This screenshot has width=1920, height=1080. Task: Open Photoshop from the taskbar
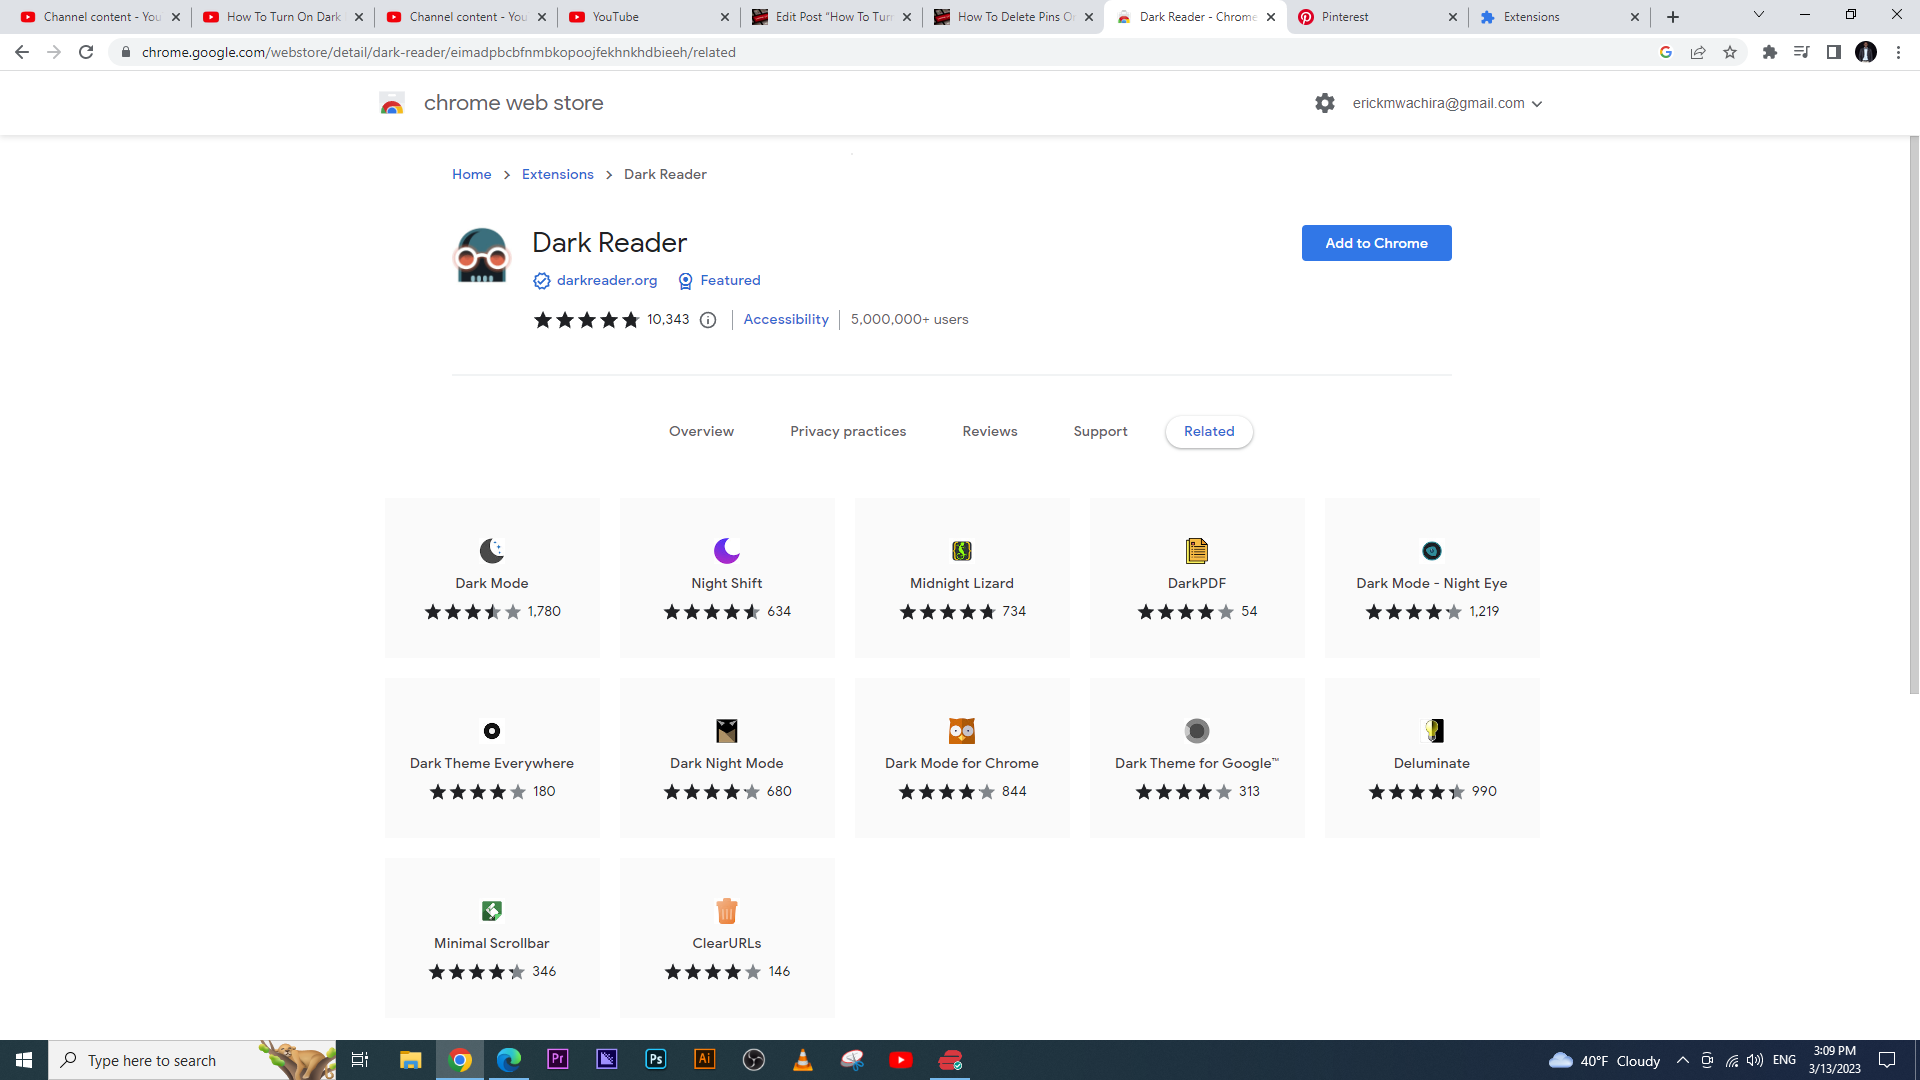(656, 1059)
